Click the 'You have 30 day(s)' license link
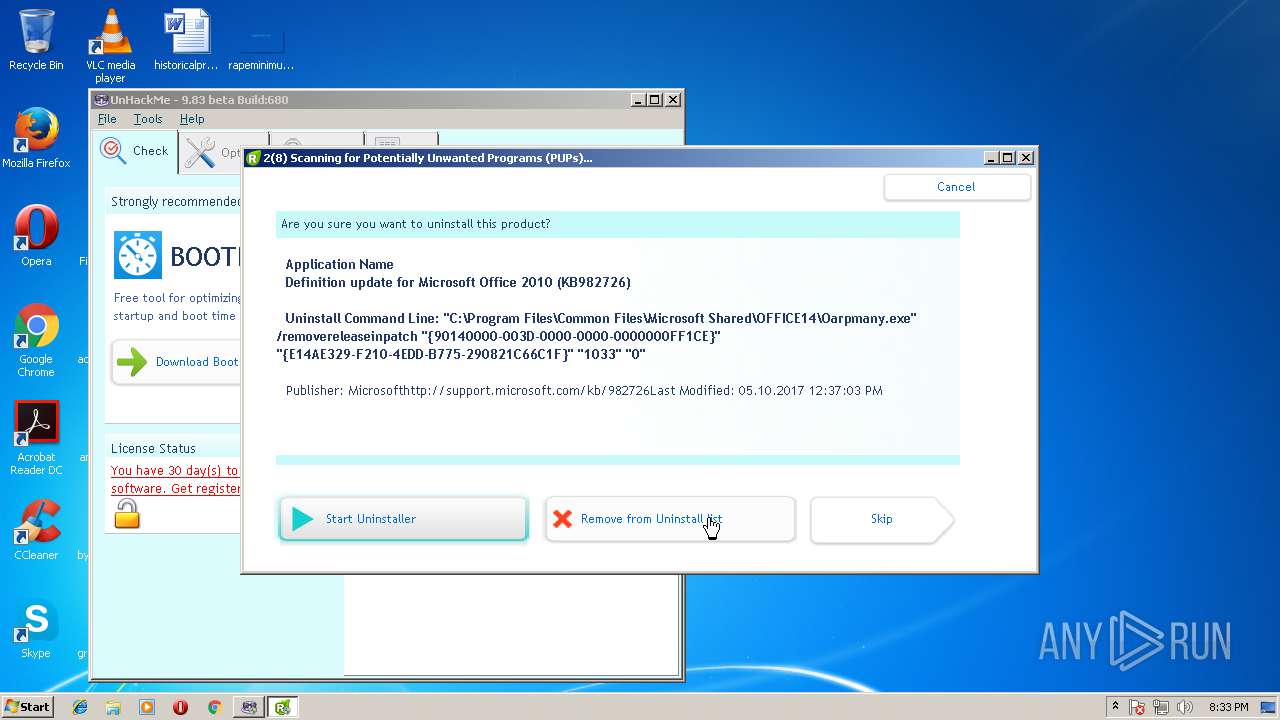 [x=175, y=470]
